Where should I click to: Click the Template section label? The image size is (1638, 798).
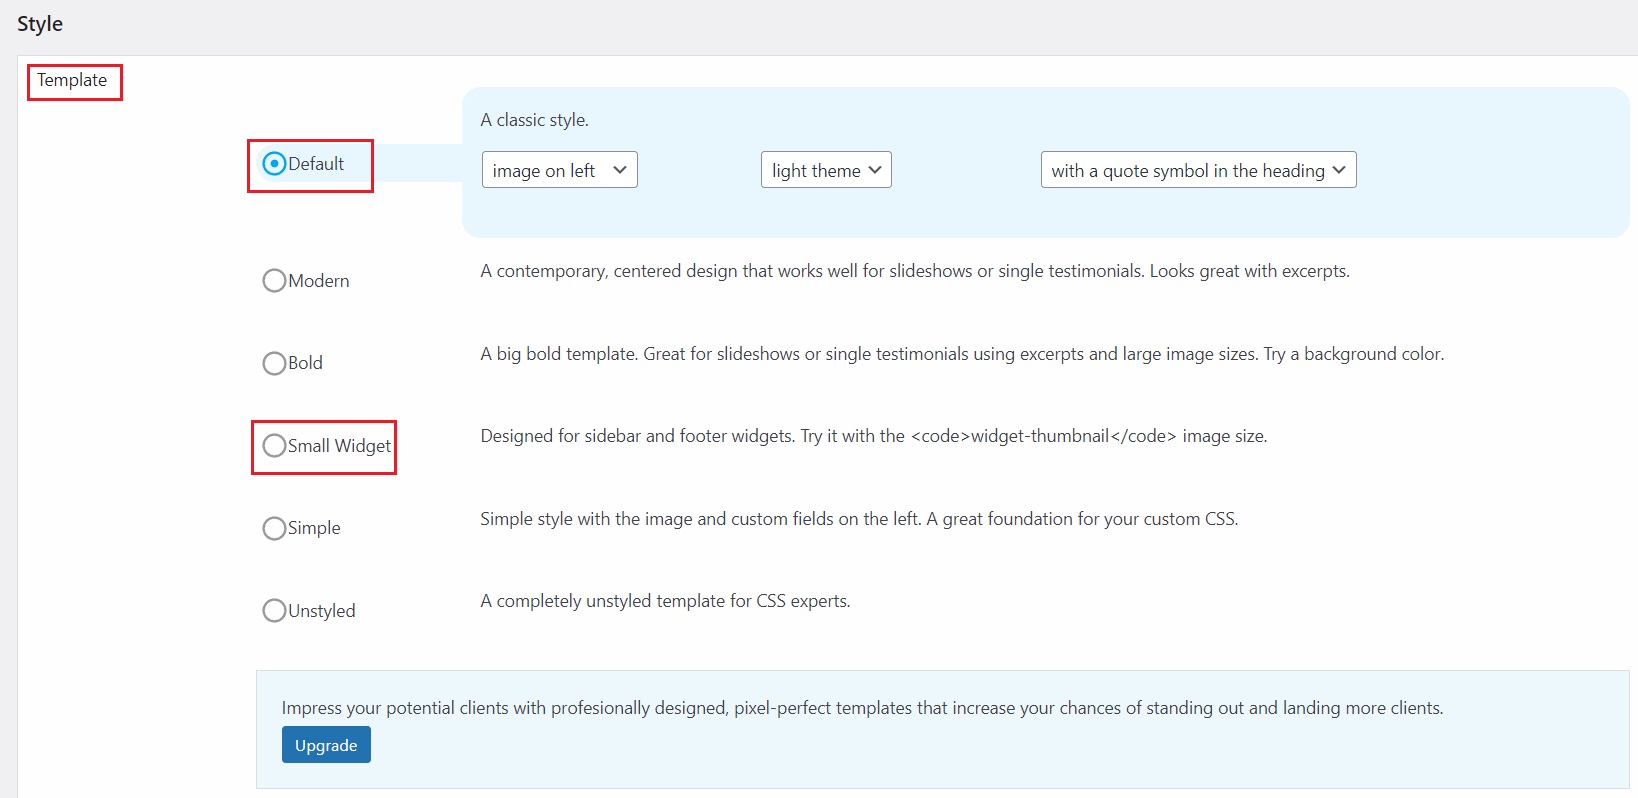pyautogui.click(x=72, y=80)
